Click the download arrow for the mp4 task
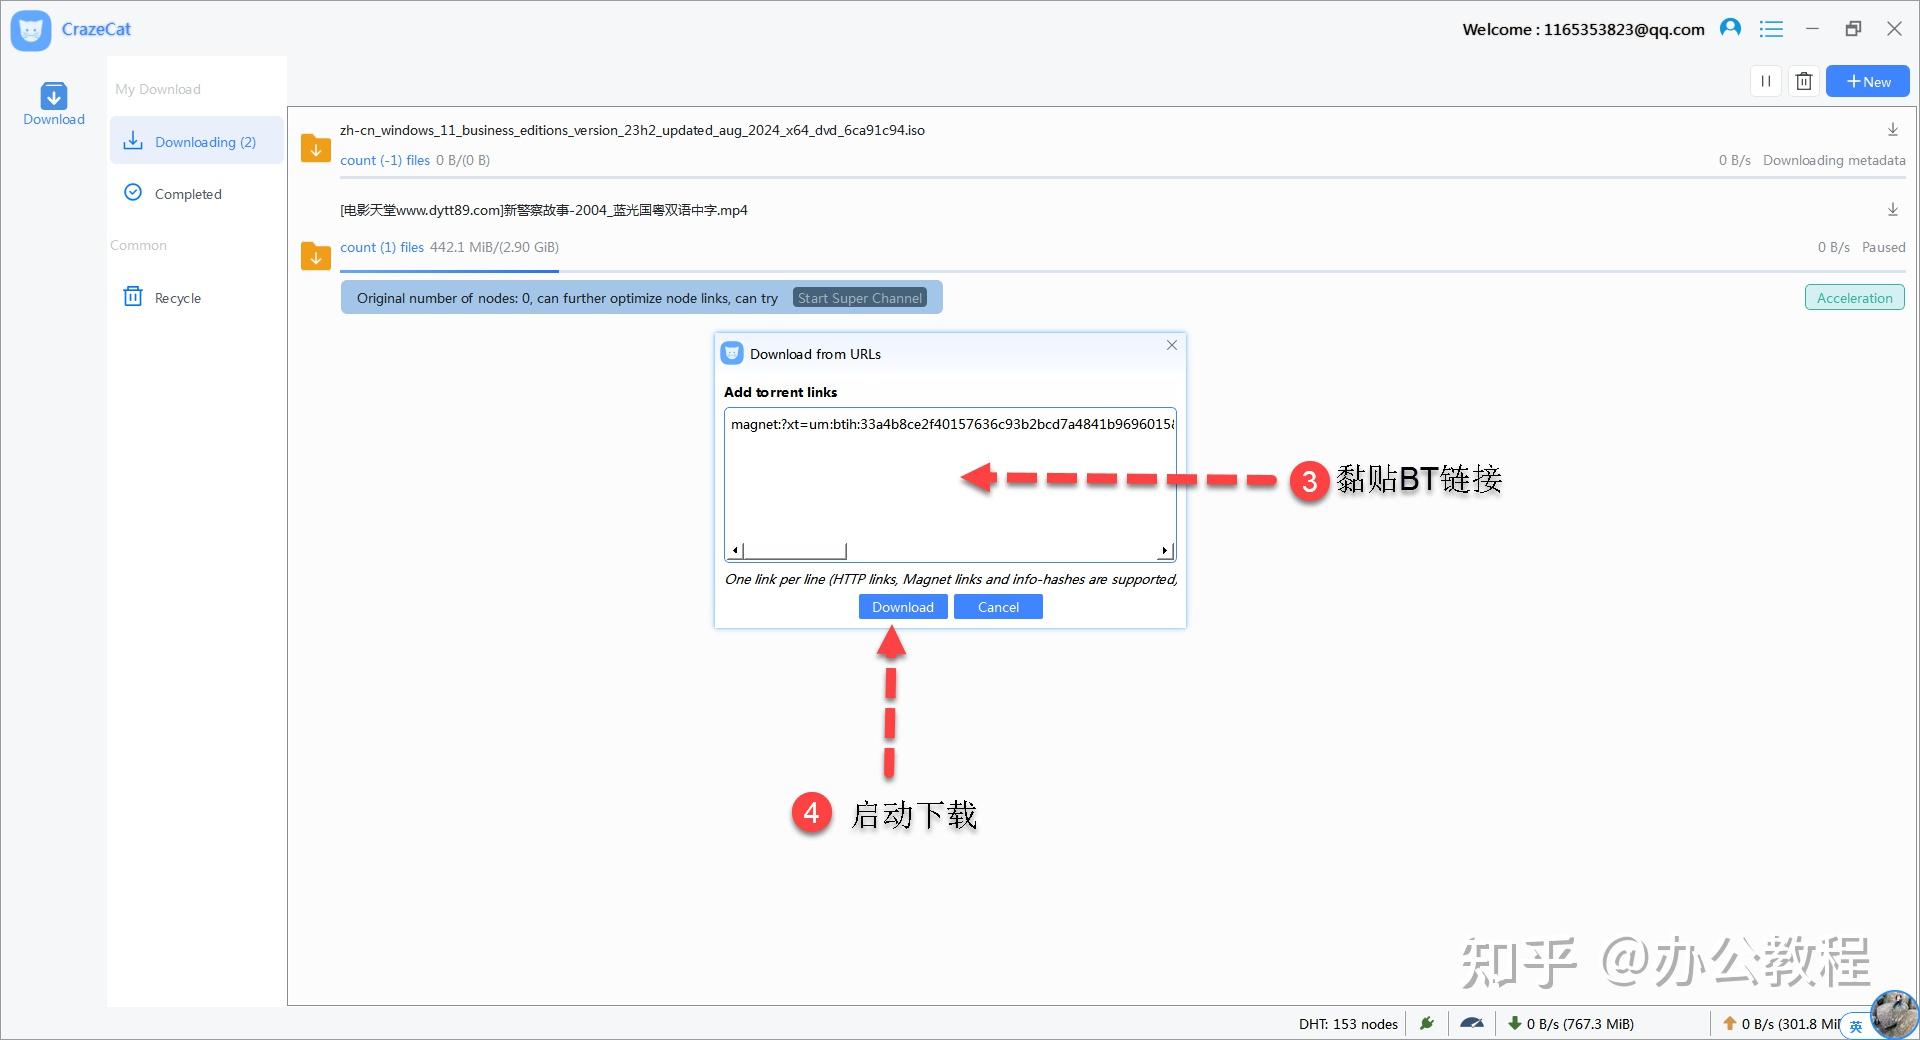 point(1893,210)
